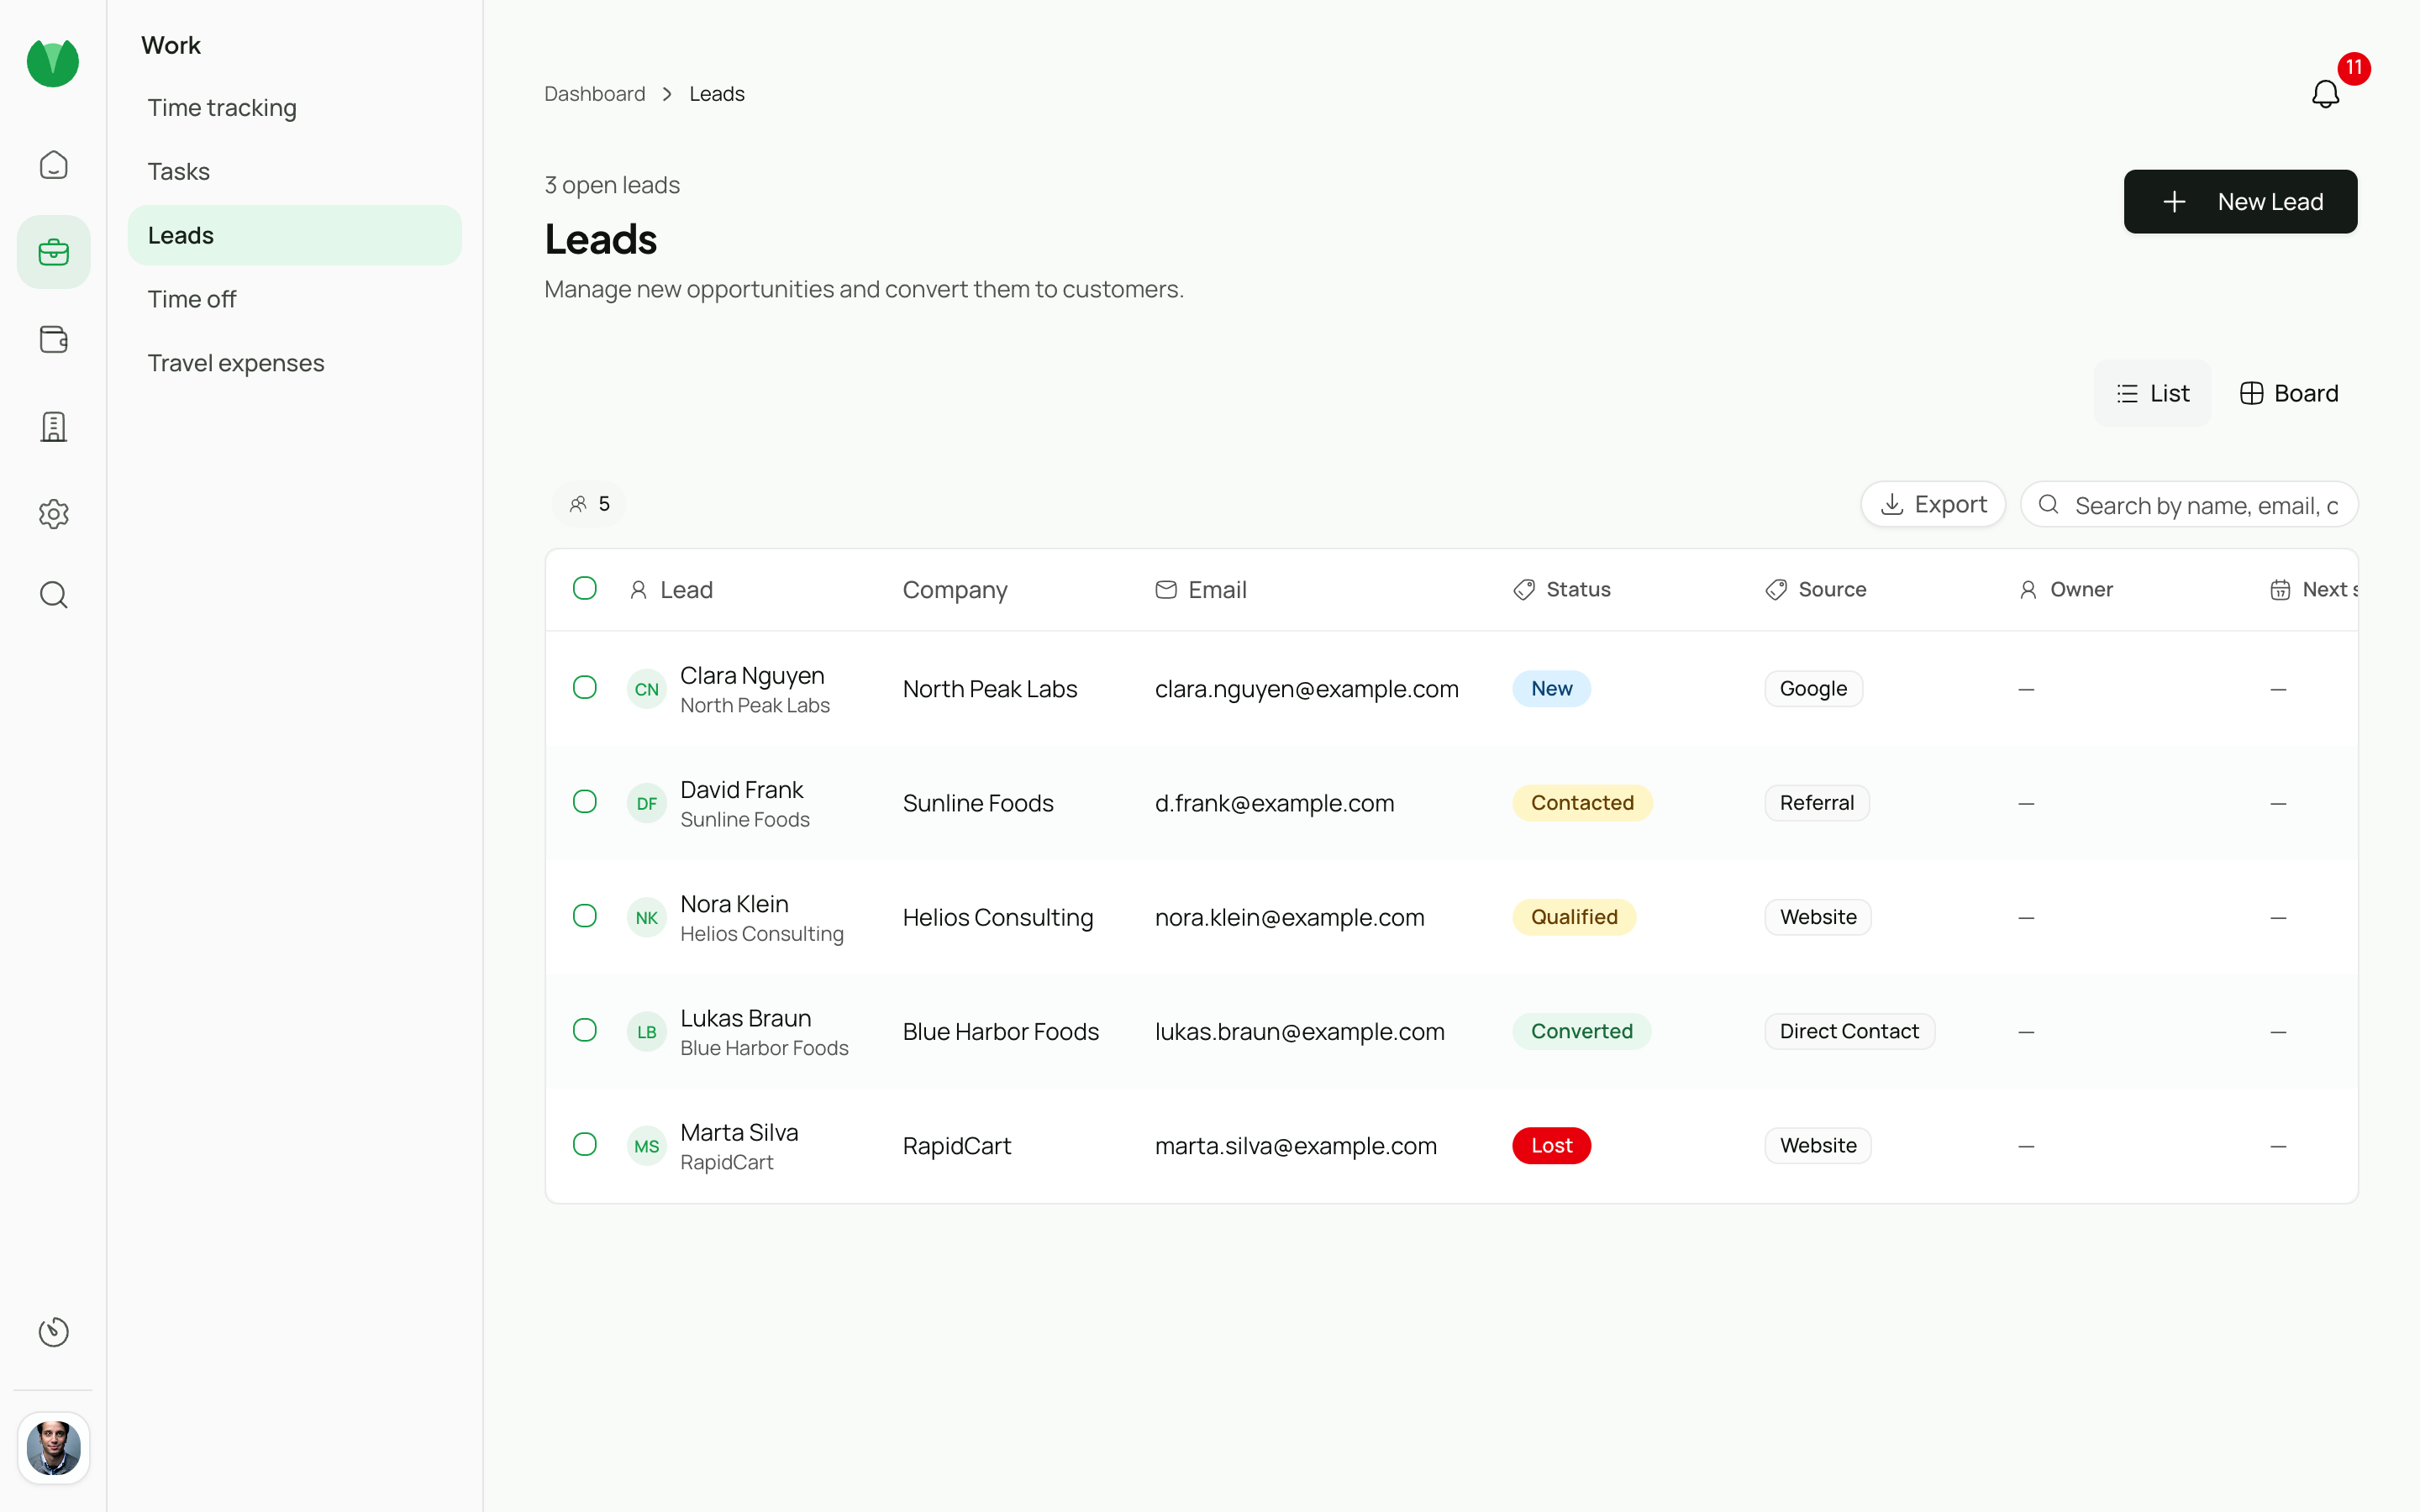2420x1512 pixels.
Task: Click the New status badge
Action: click(1551, 689)
